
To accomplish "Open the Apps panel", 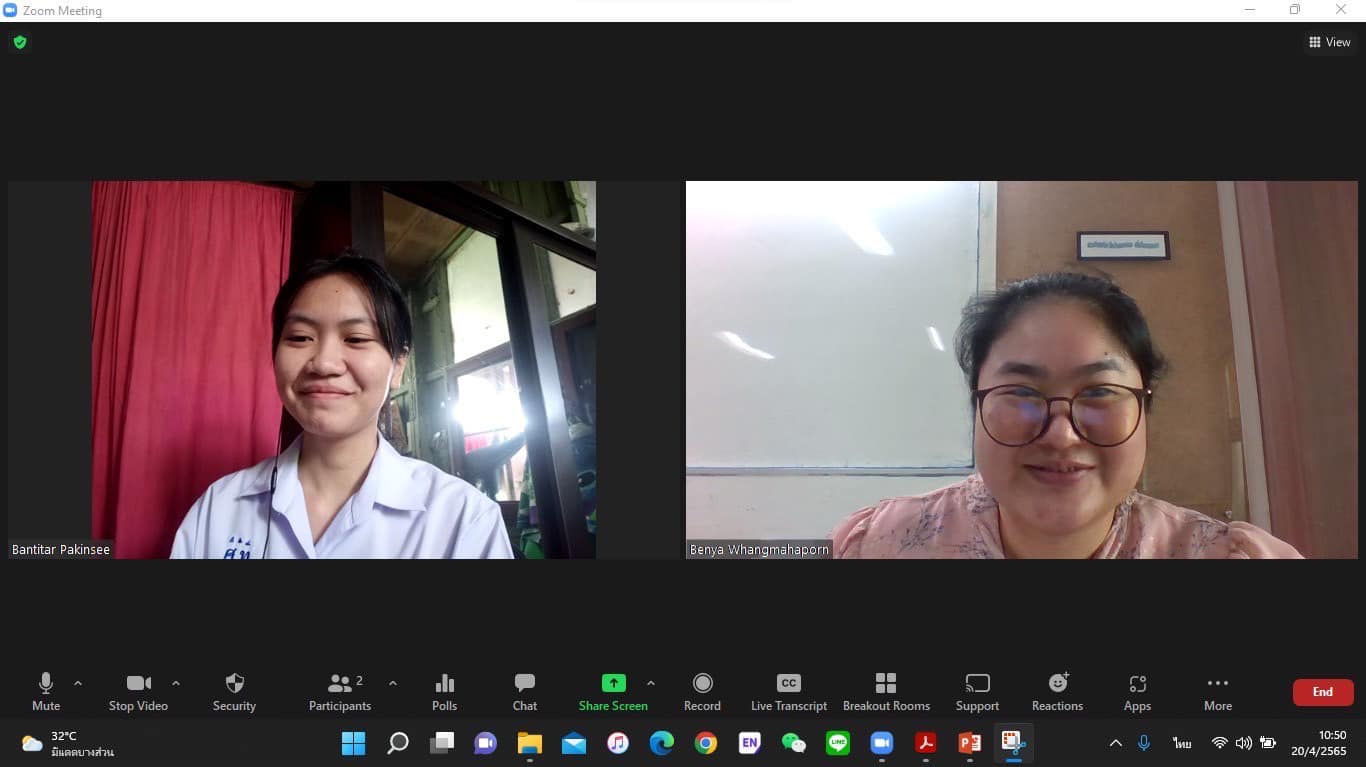I will tap(1137, 692).
